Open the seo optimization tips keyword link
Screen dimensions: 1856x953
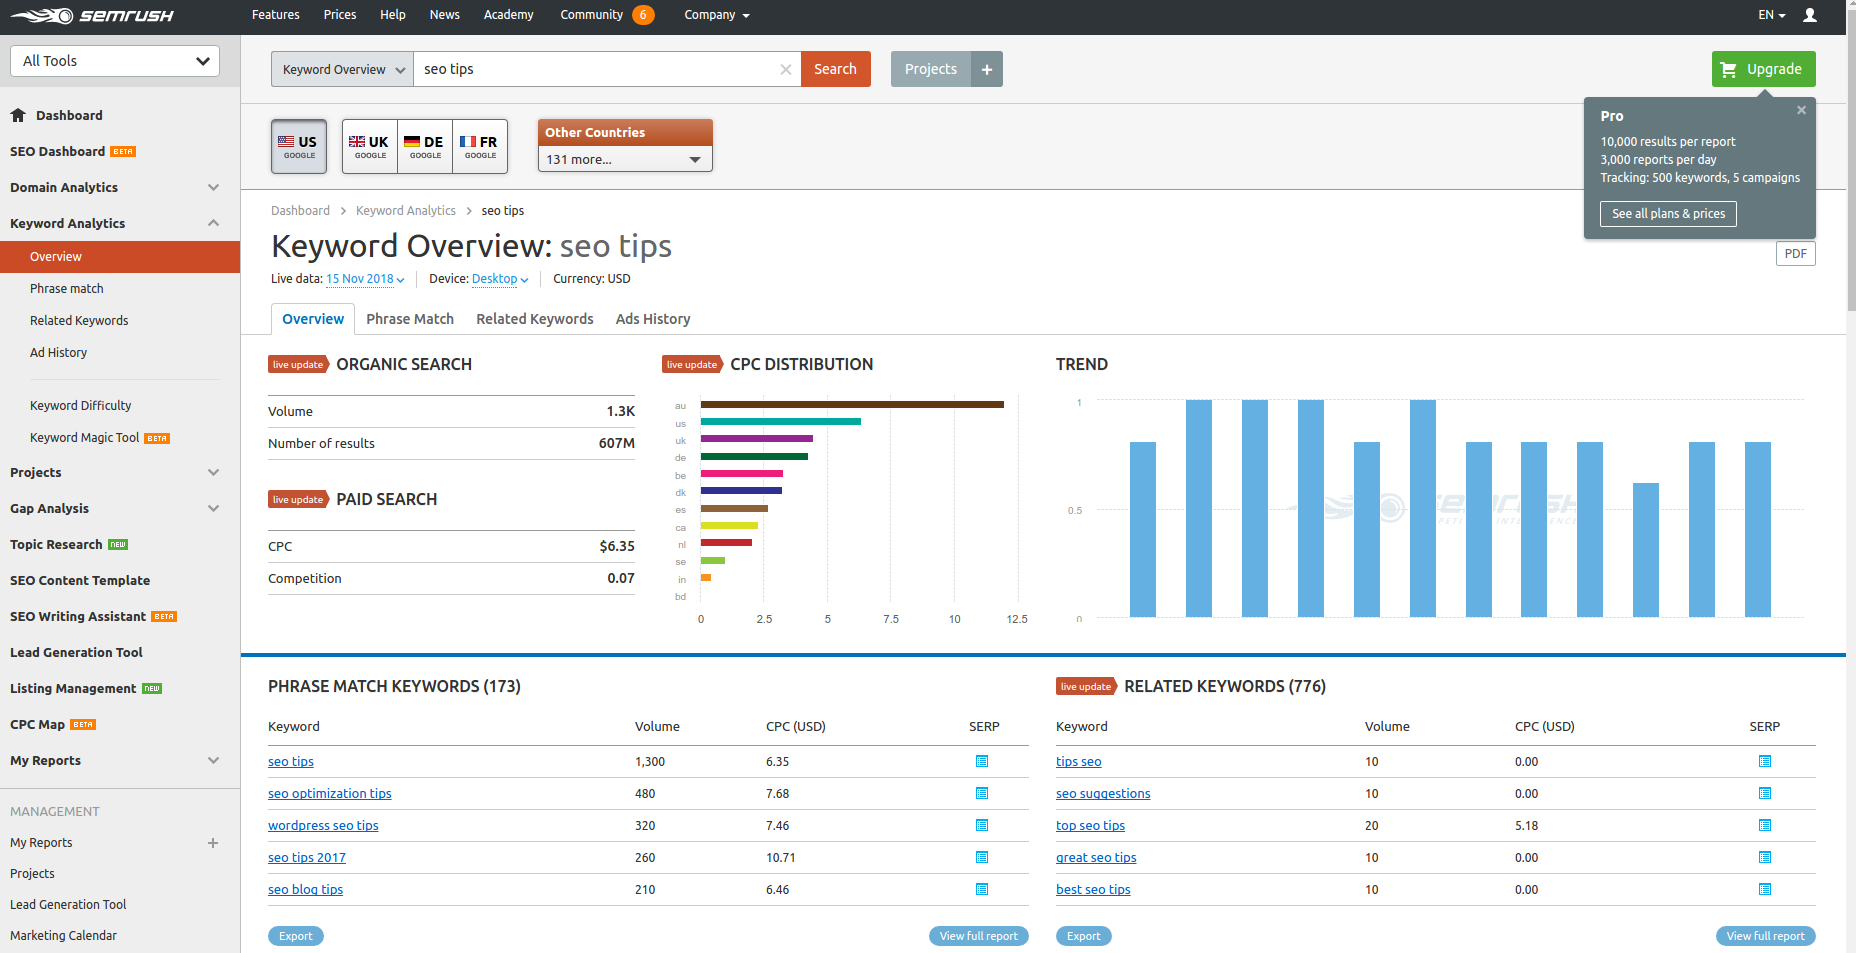click(330, 794)
